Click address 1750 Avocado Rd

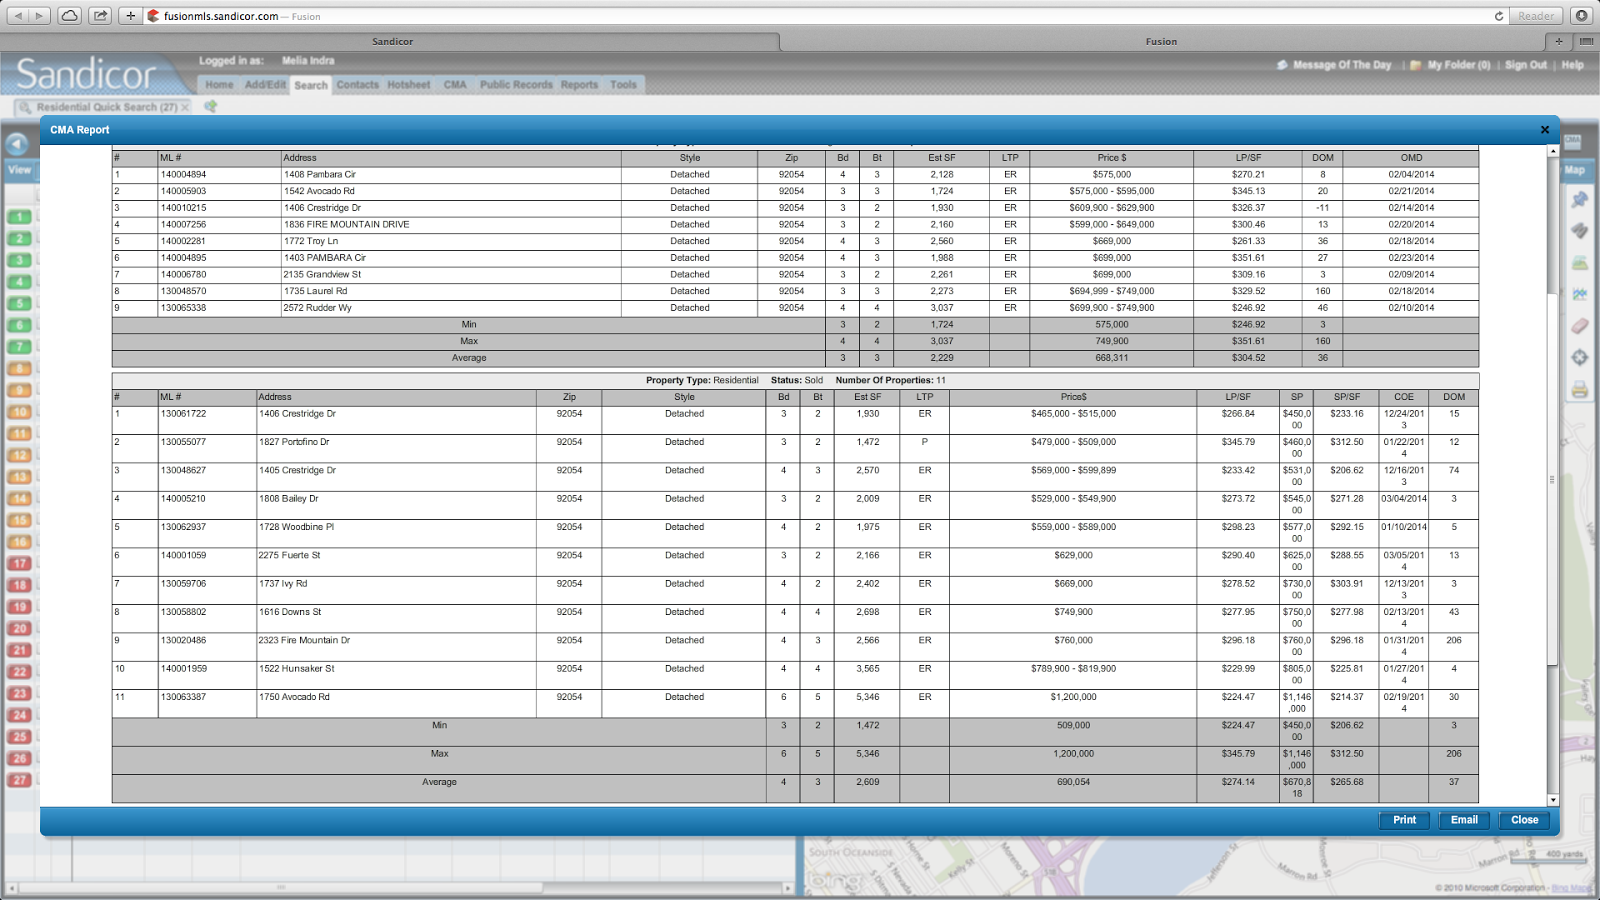(294, 697)
